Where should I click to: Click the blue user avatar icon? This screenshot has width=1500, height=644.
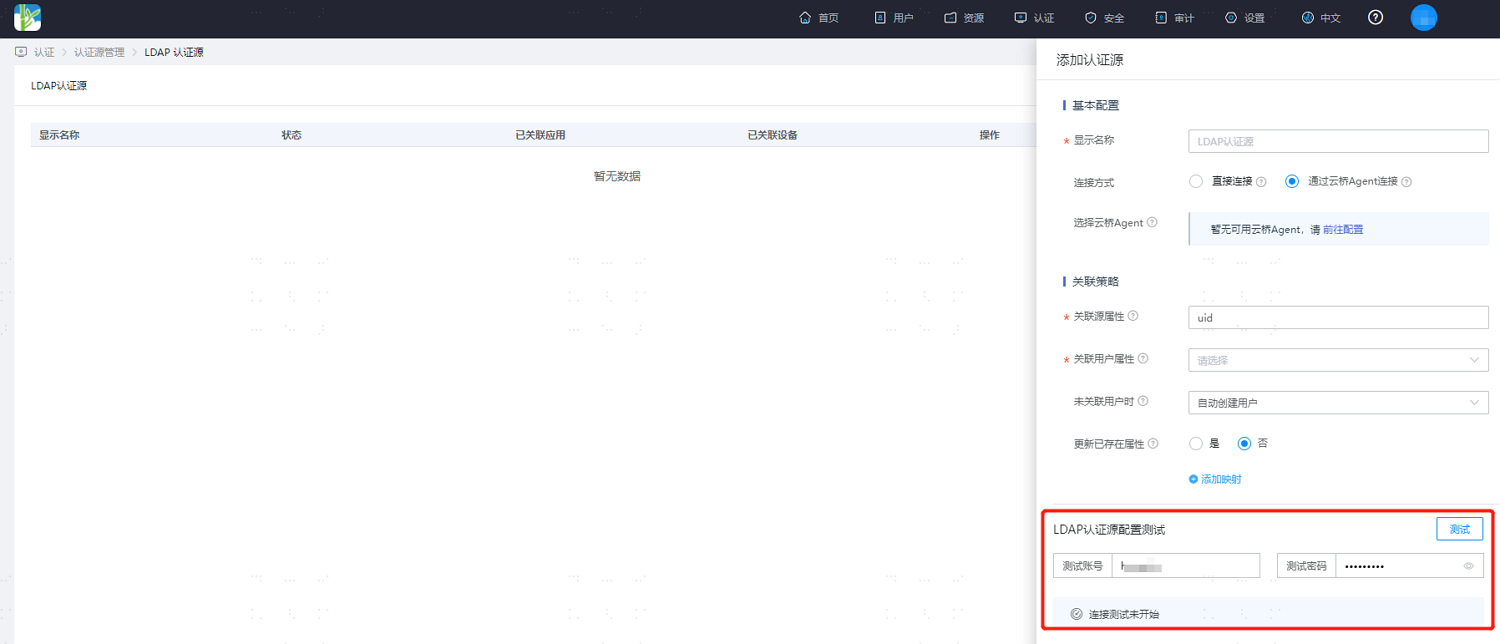[1423, 17]
